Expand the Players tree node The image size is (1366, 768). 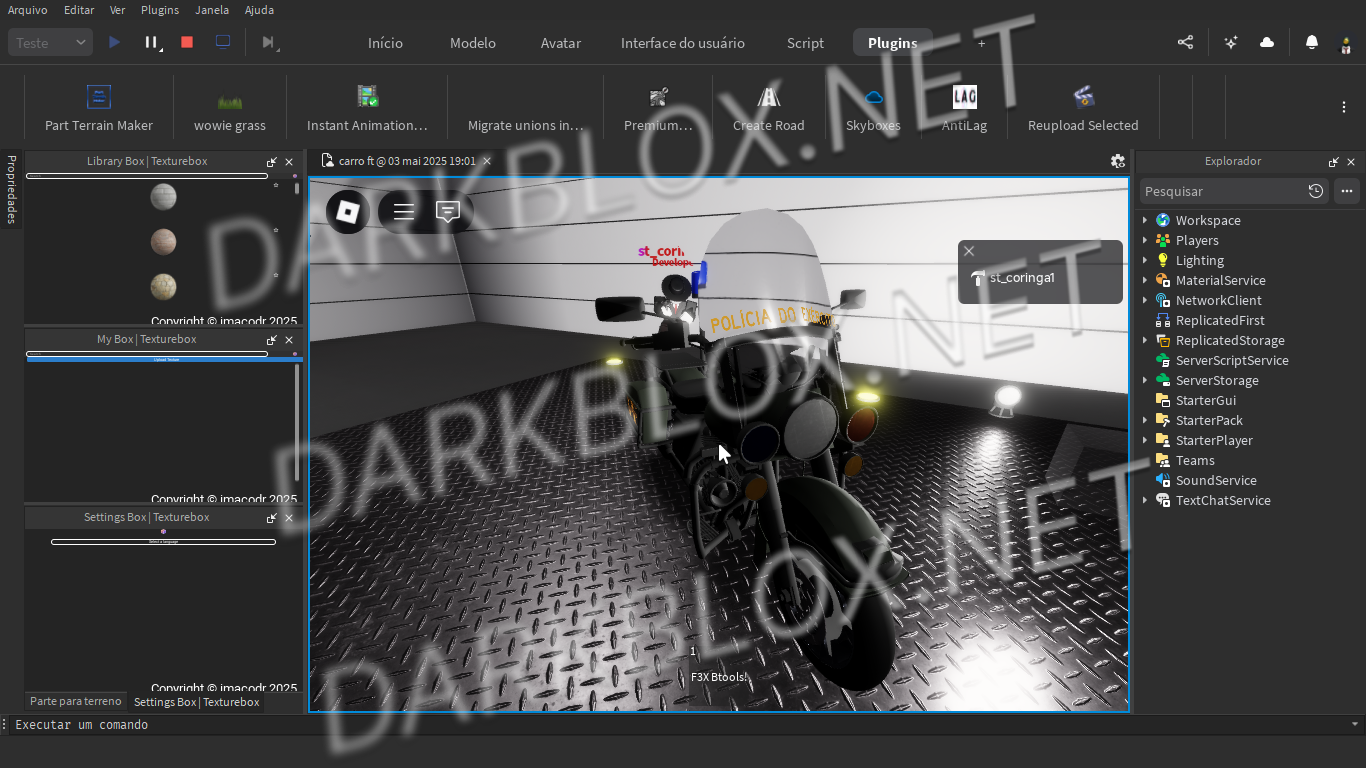click(x=1145, y=240)
